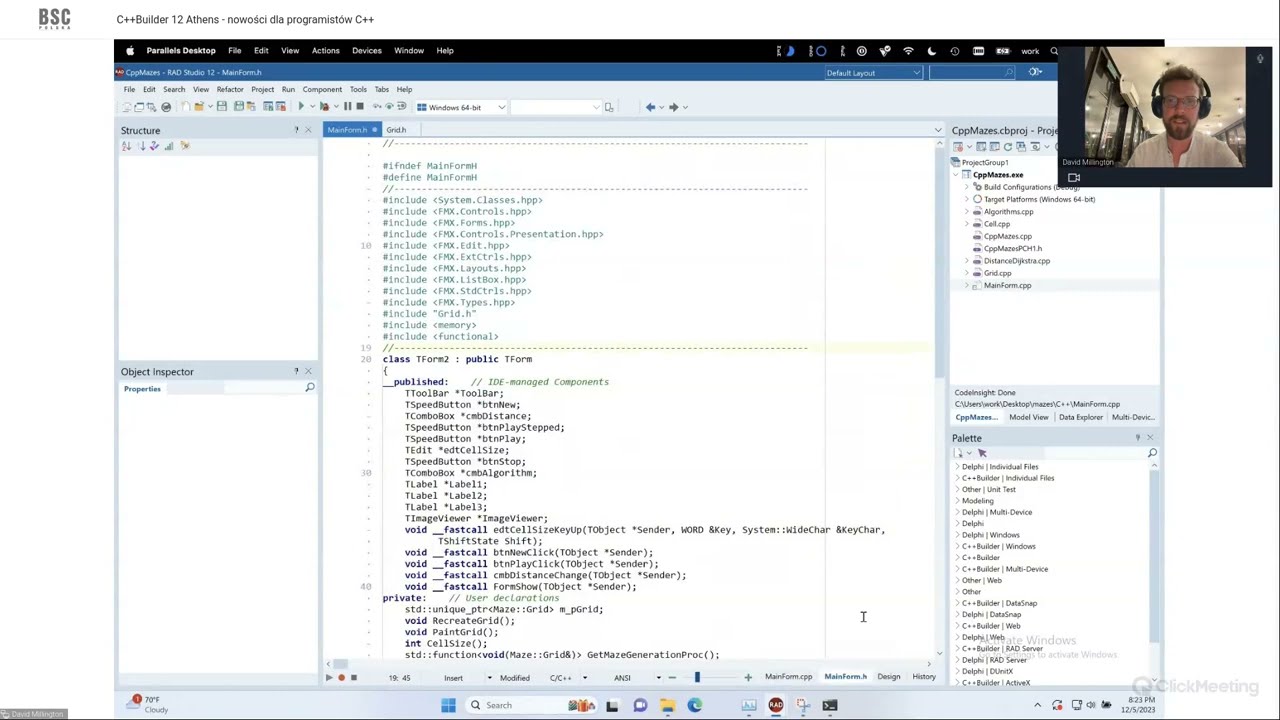
Task: Select Target Platforms (Windows 64-bit) node
Action: [1038, 199]
